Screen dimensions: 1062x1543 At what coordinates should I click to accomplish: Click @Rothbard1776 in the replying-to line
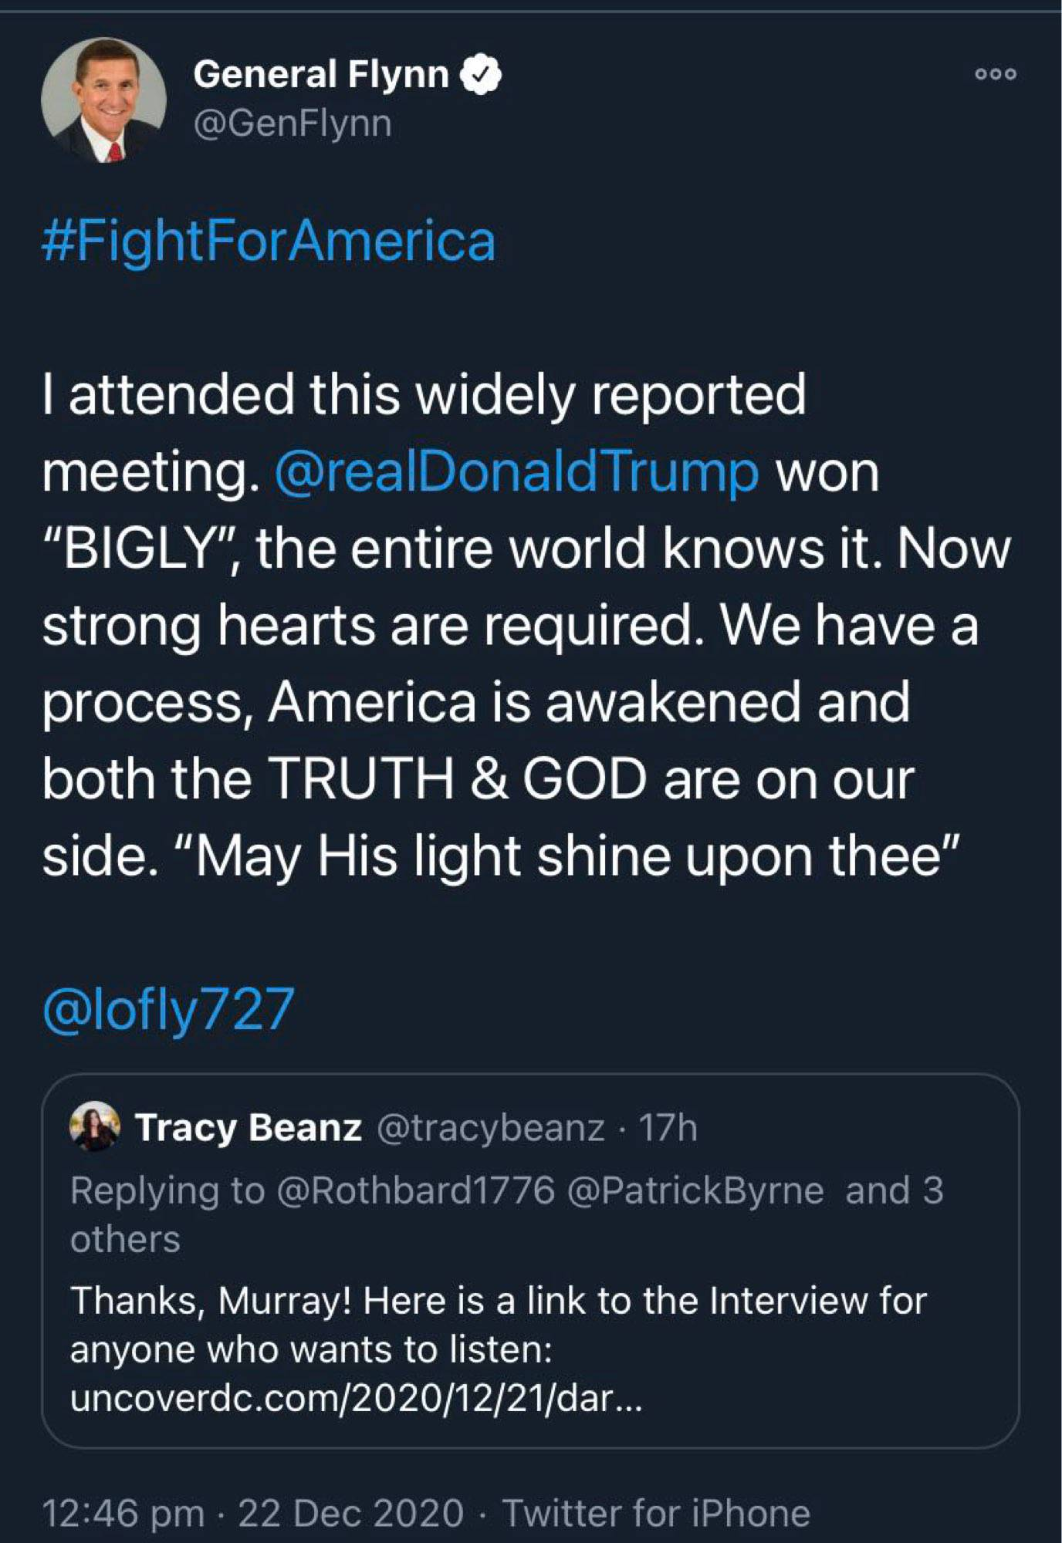[x=414, y=1190]
